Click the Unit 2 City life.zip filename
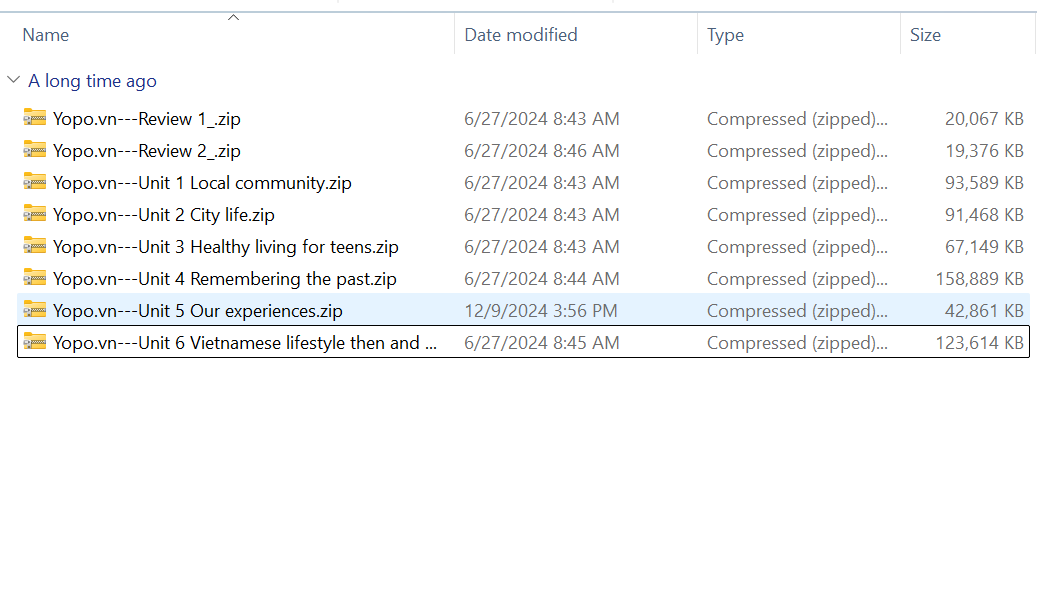1037x607 pixels. click(164, 215)
